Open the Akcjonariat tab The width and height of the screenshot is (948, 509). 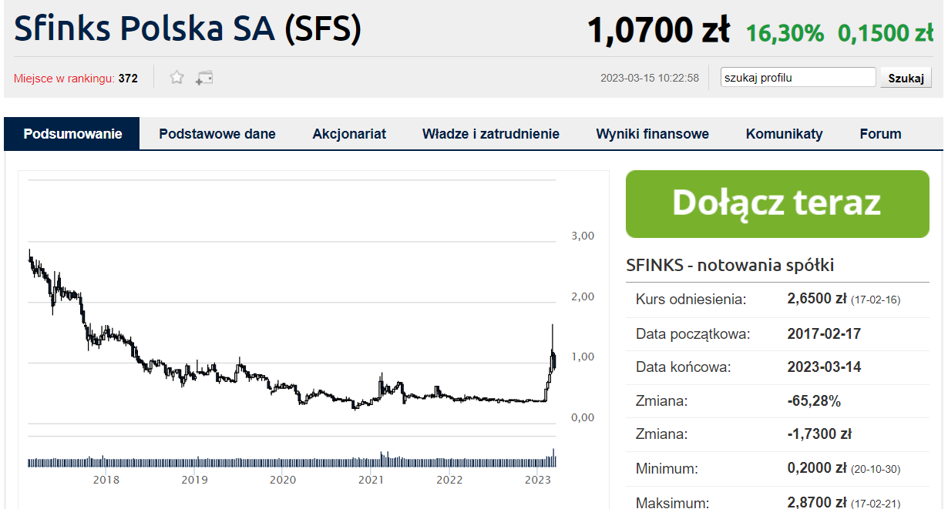point(349,134)
